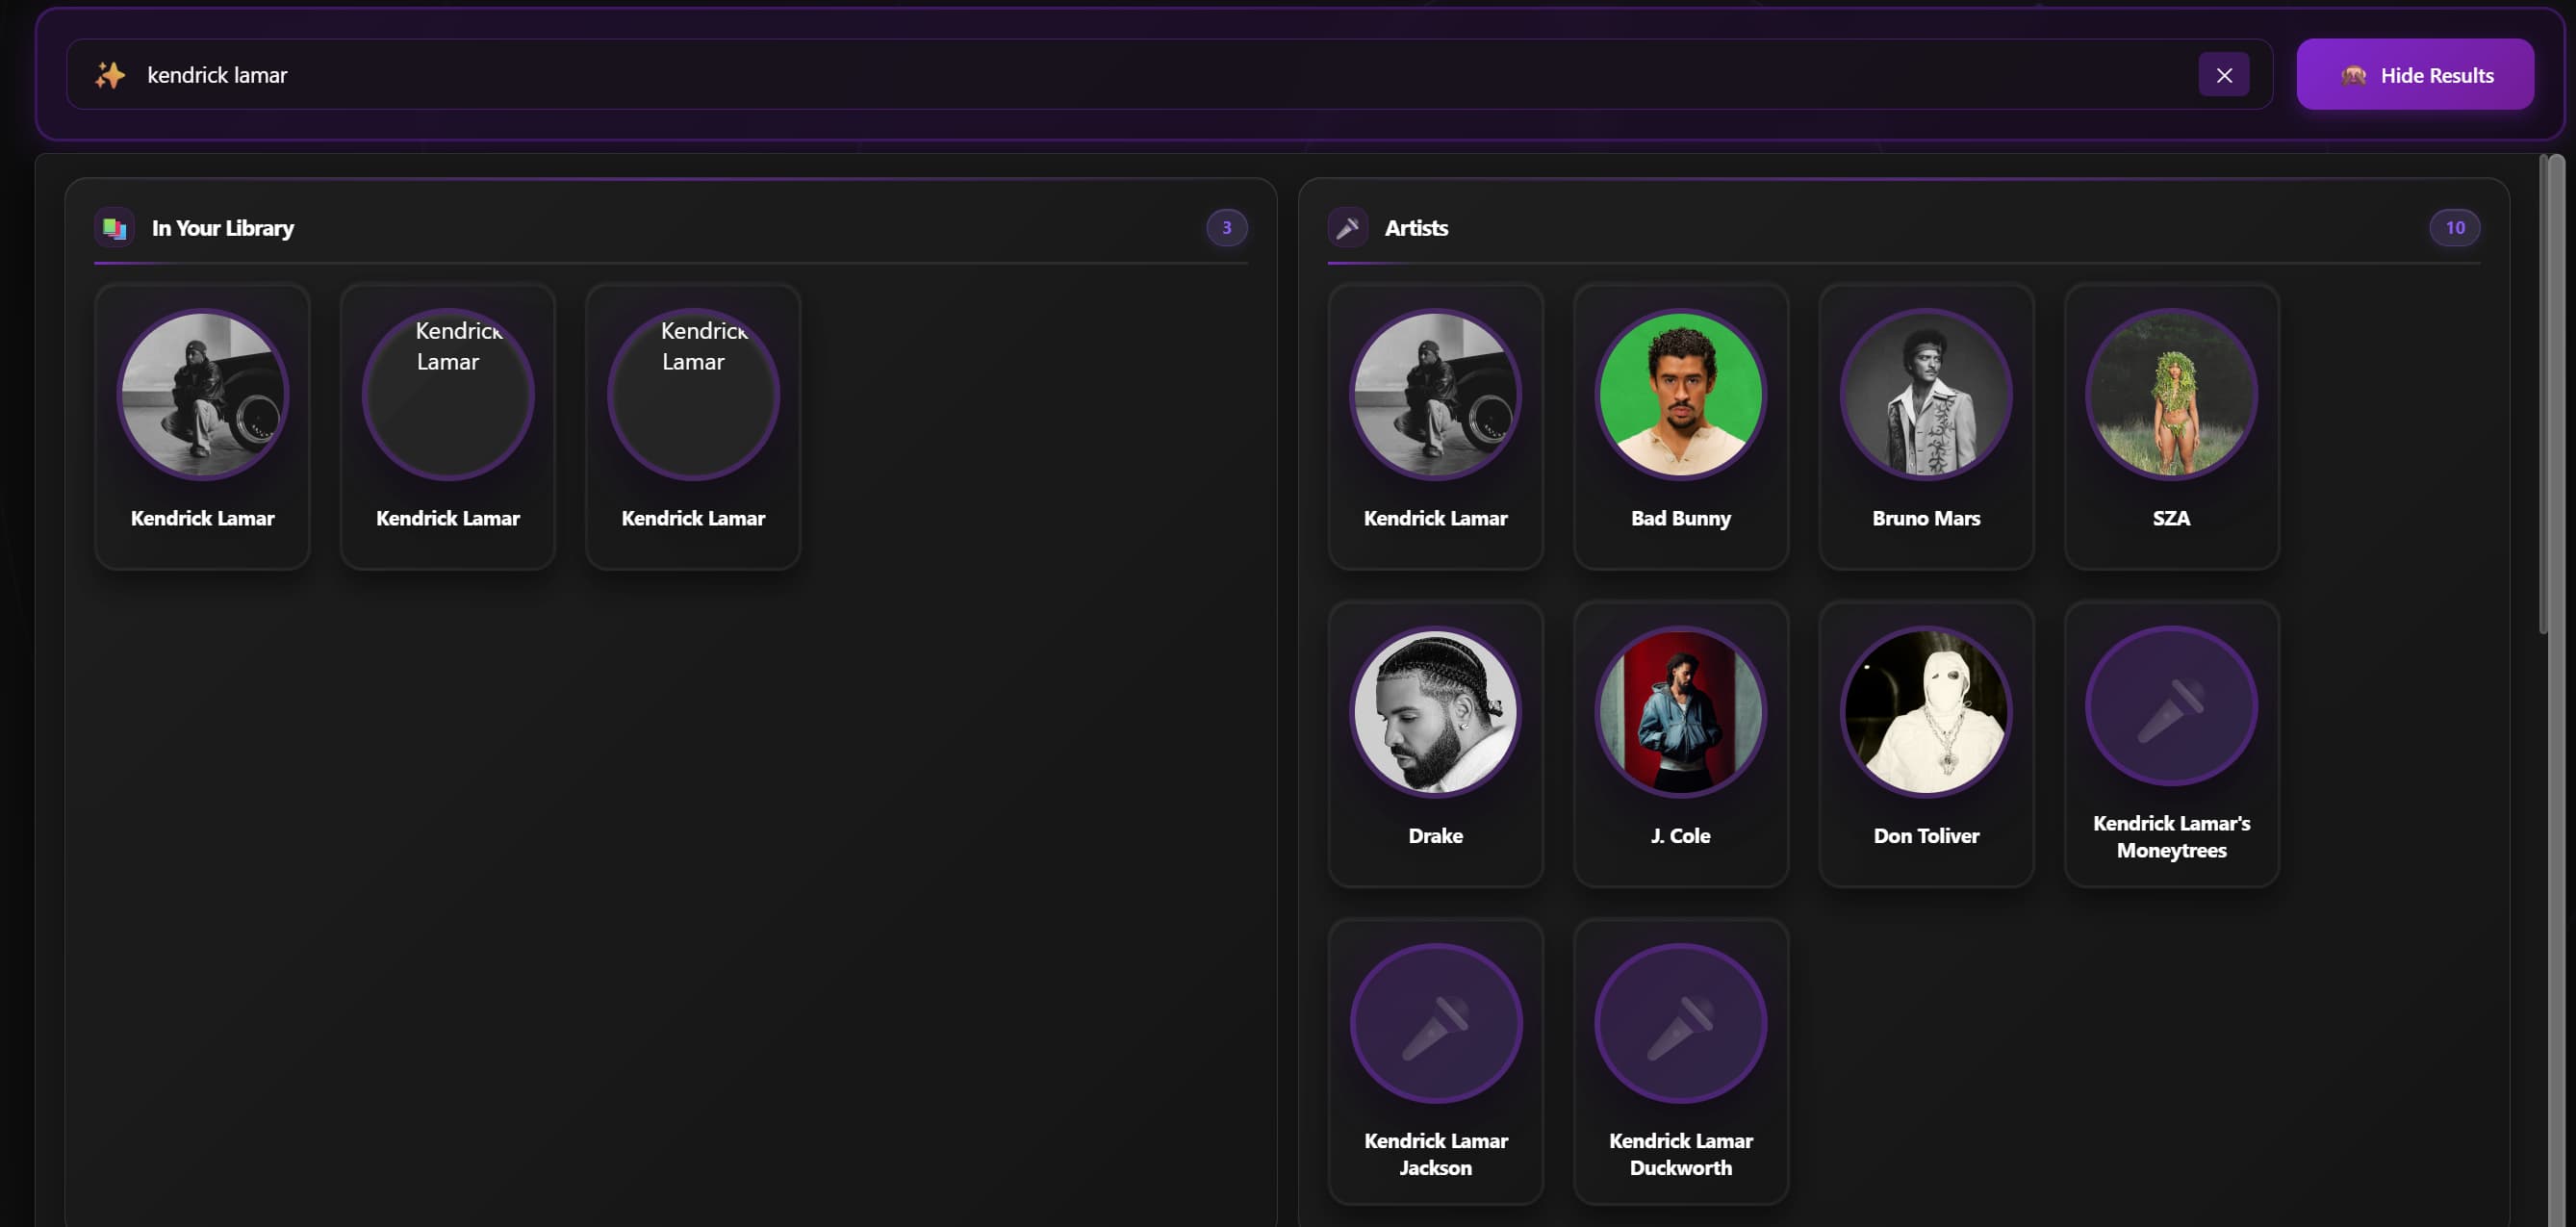
Task: Open Bruno Mars artist card
Action: coord(1925,427)
